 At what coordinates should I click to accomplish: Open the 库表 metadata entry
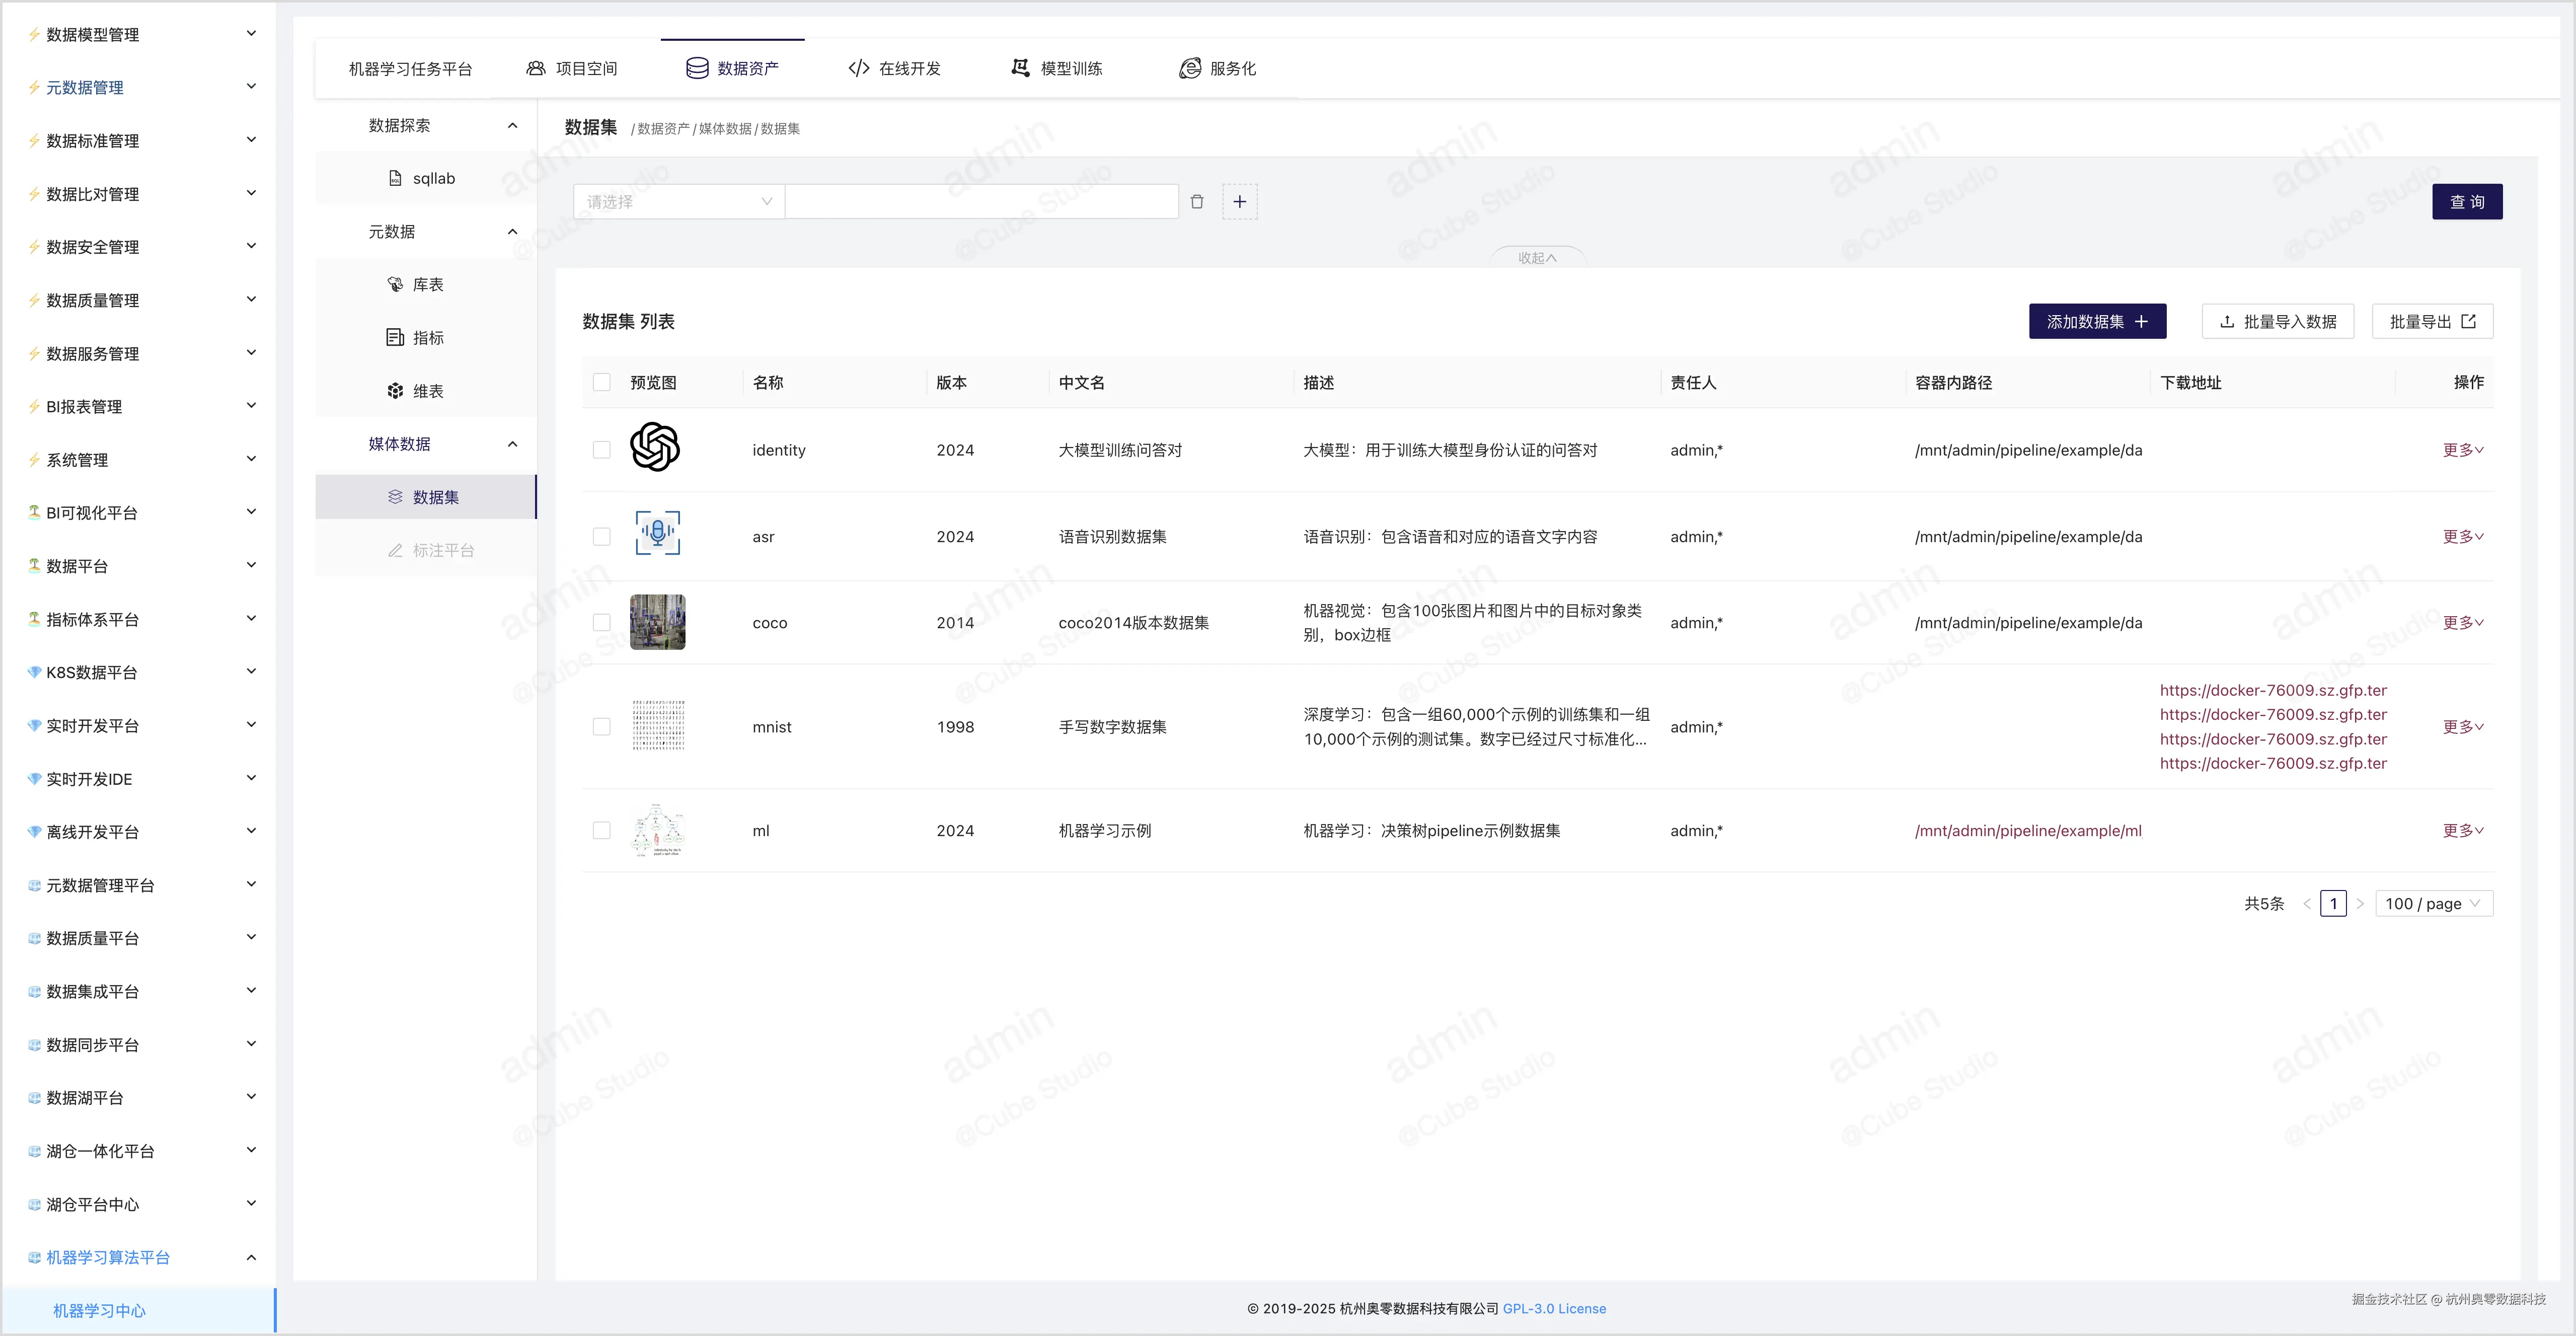pos(427,285)
